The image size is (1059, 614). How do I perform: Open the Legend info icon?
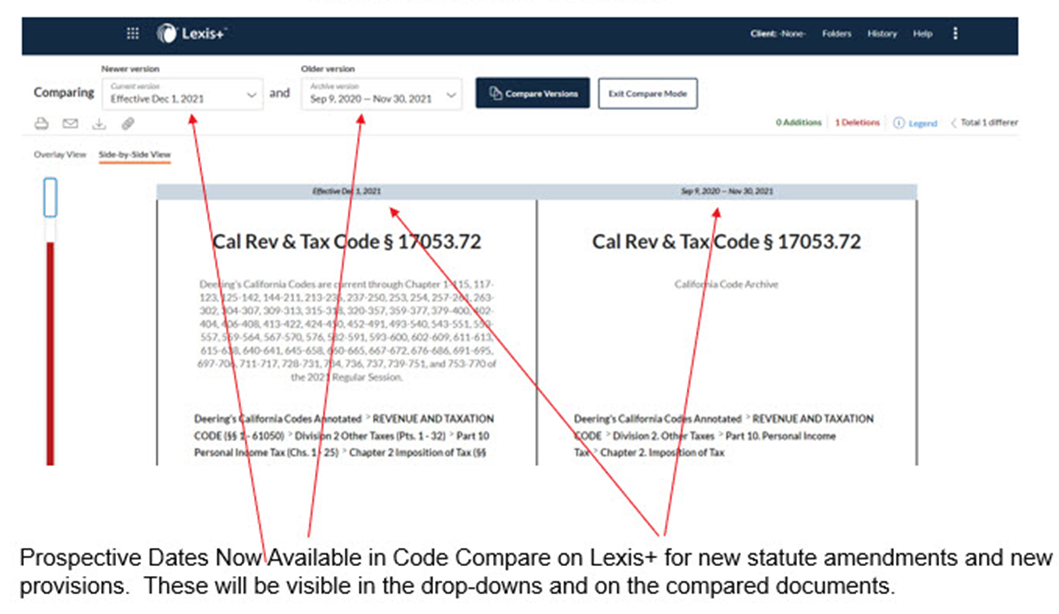coord(899,123)
